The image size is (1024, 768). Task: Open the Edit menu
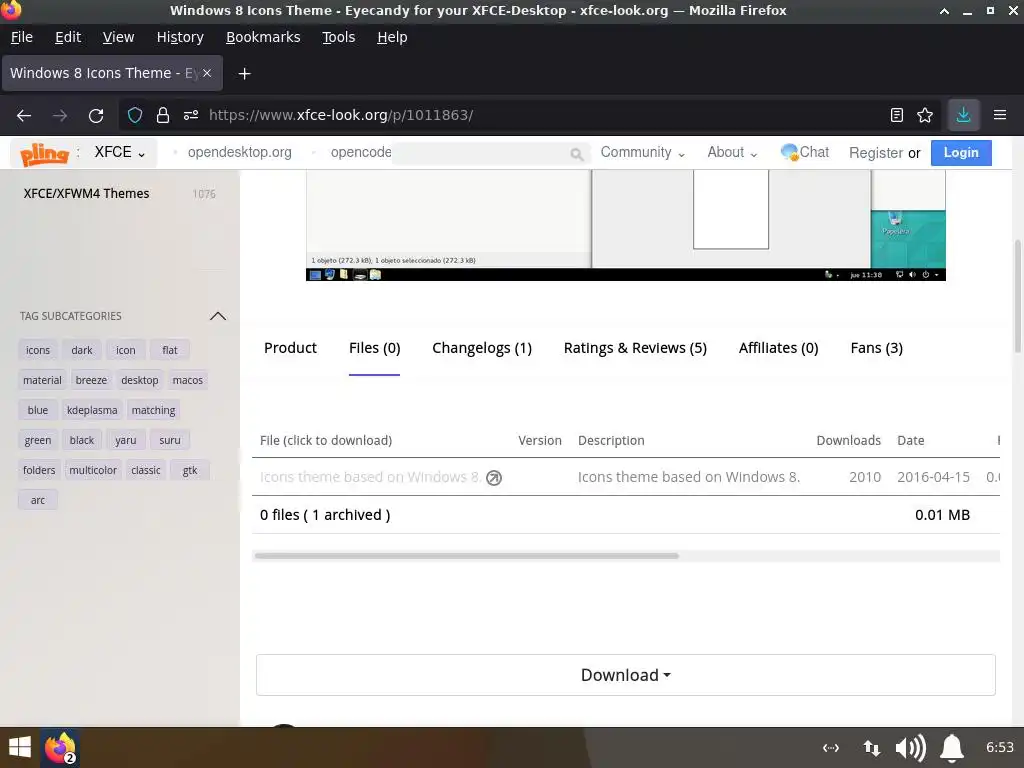point(68,37)
